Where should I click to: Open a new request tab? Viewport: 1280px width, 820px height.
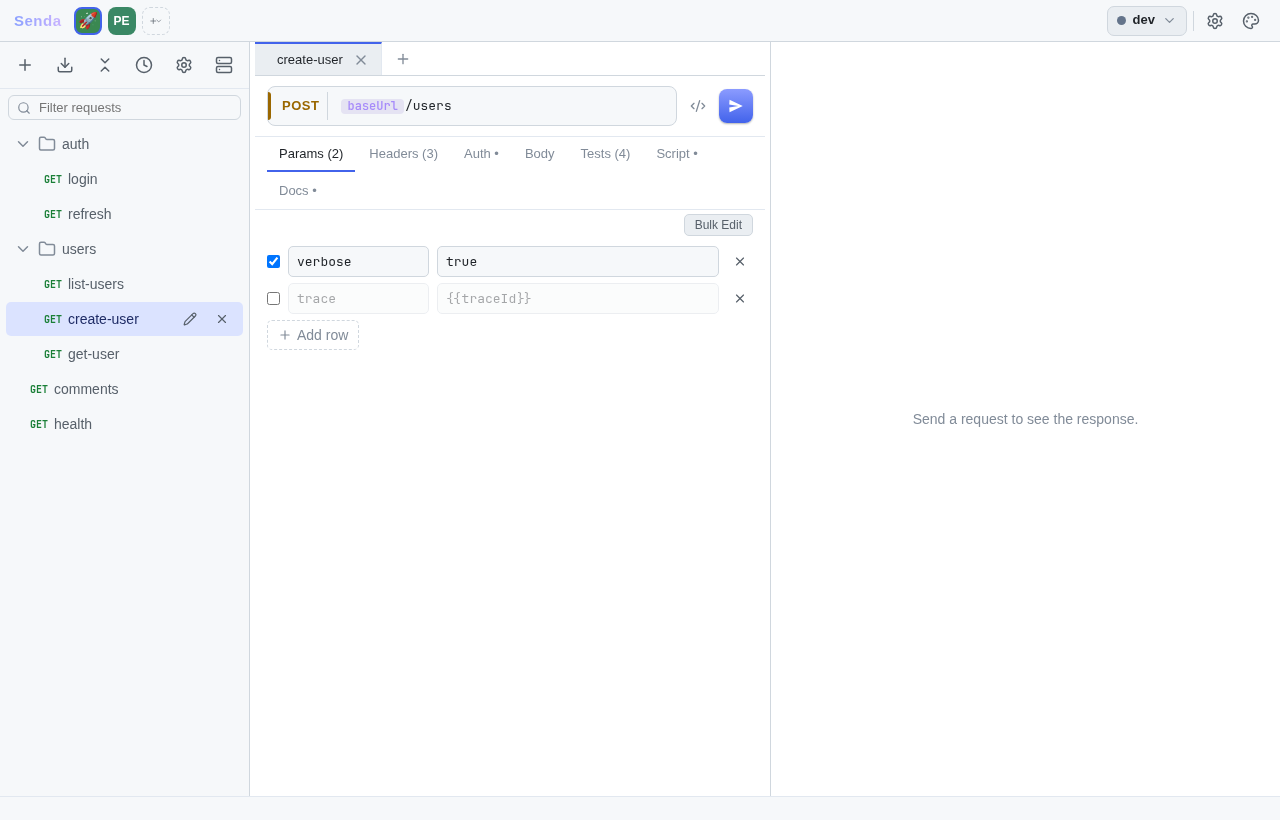pyautogui.click(x=403, y=59)
